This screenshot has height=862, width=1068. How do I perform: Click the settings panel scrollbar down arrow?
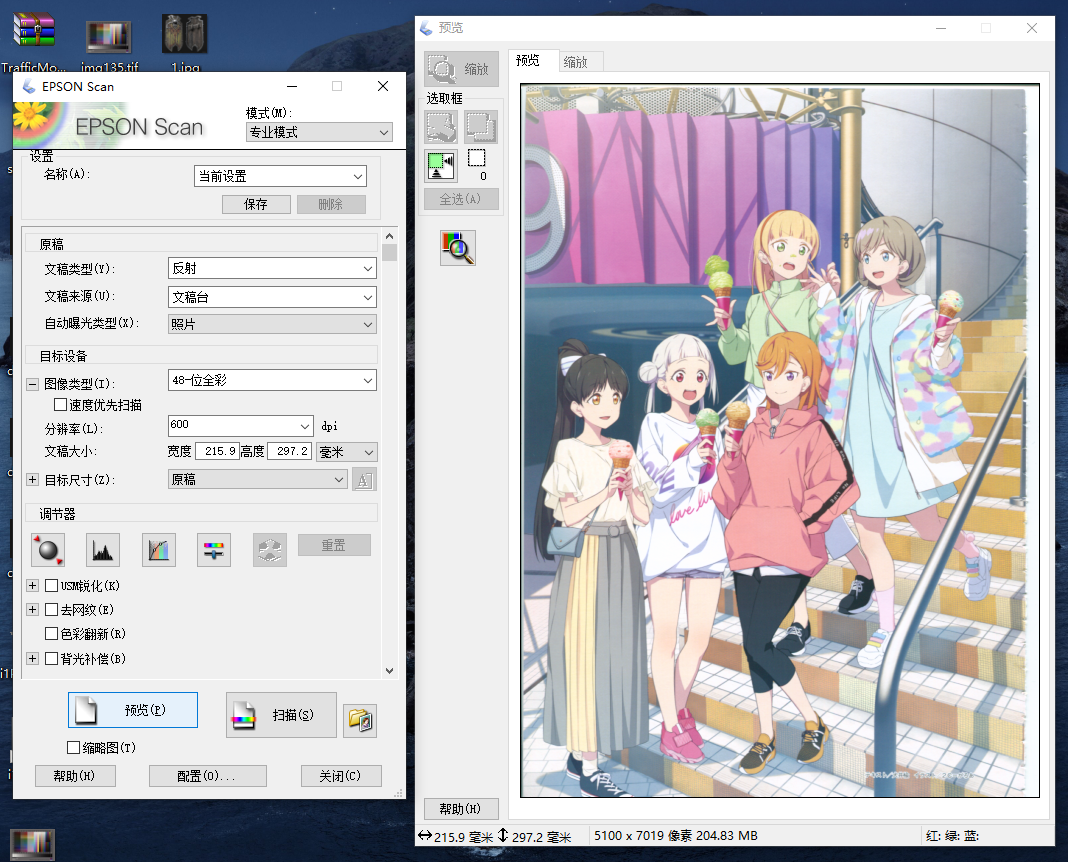click(x=389, y=671)
